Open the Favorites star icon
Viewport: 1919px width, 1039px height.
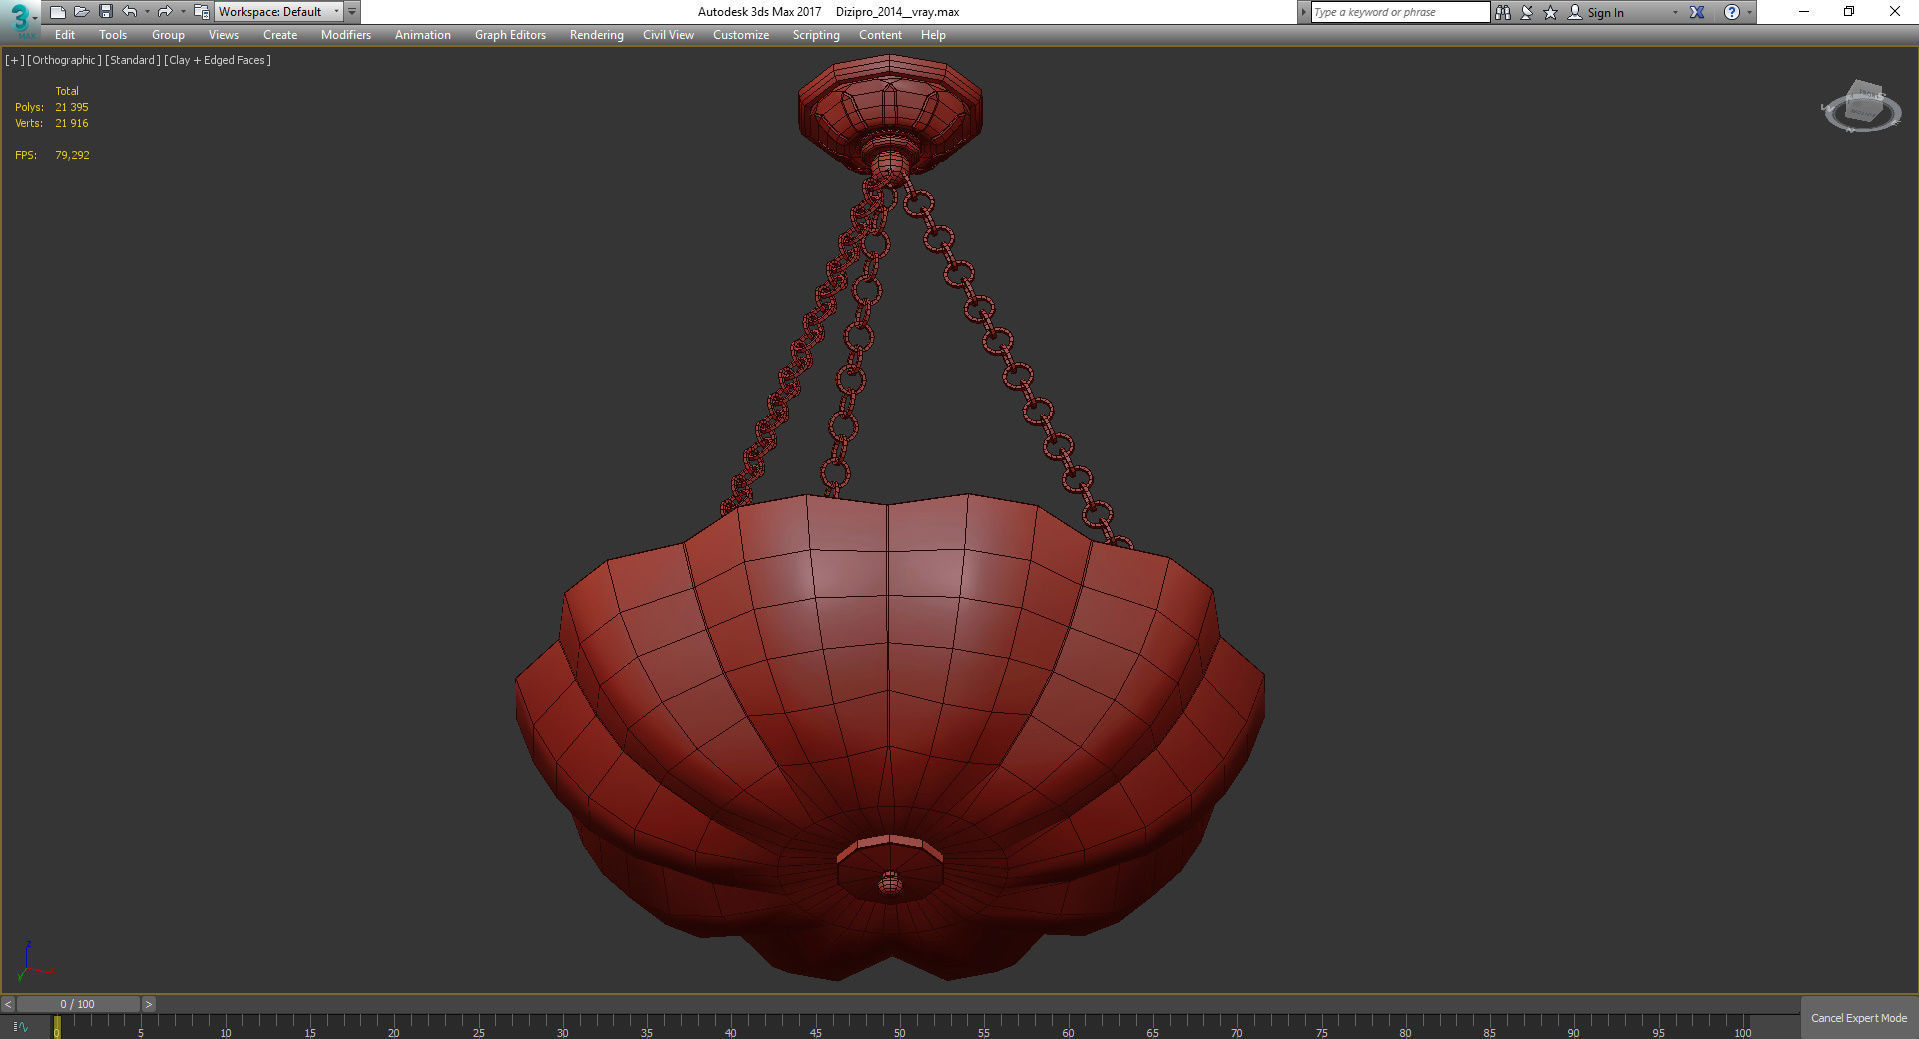(x=1551, y=12)
